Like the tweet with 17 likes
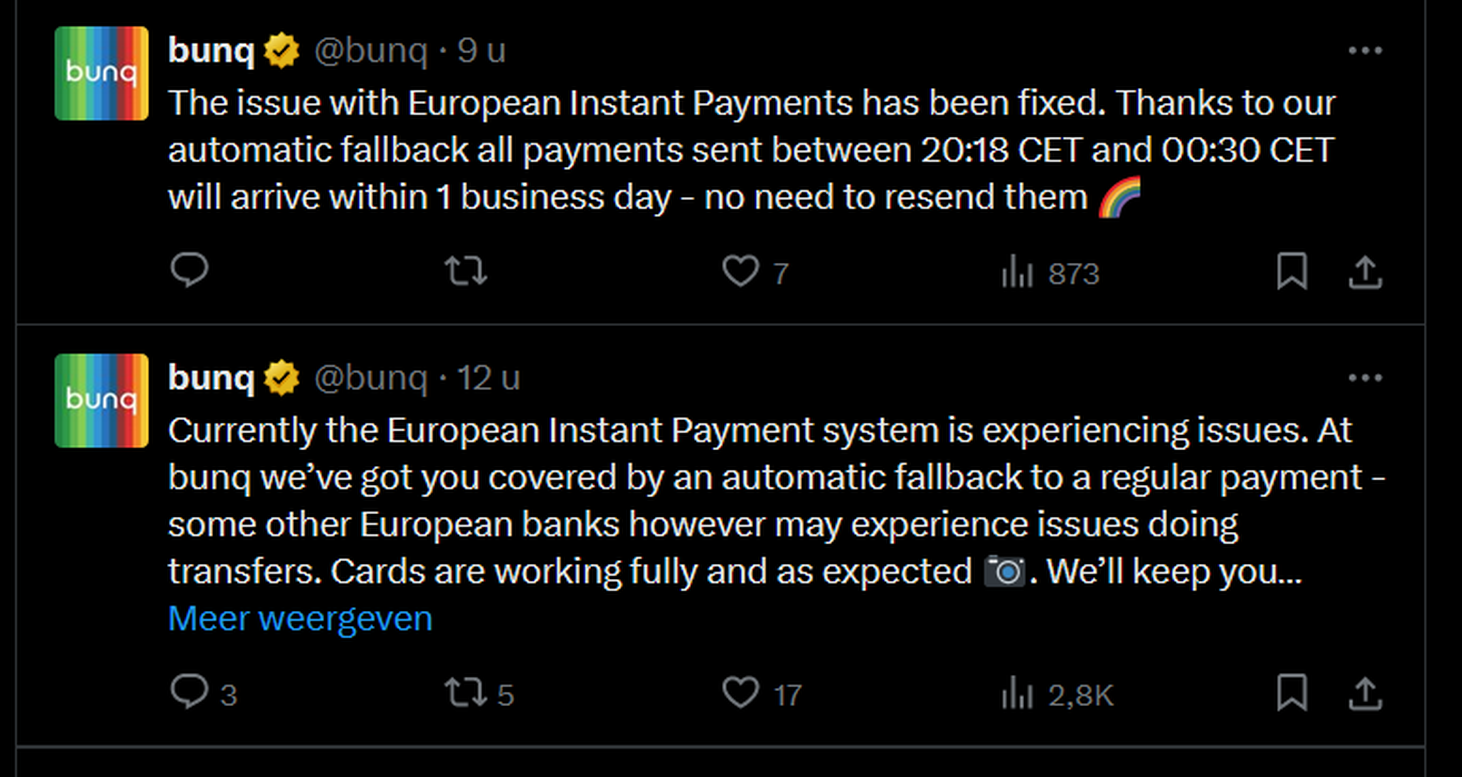Image resolution: width=1462 pixels, height=777 pixels. coord(761,693)
